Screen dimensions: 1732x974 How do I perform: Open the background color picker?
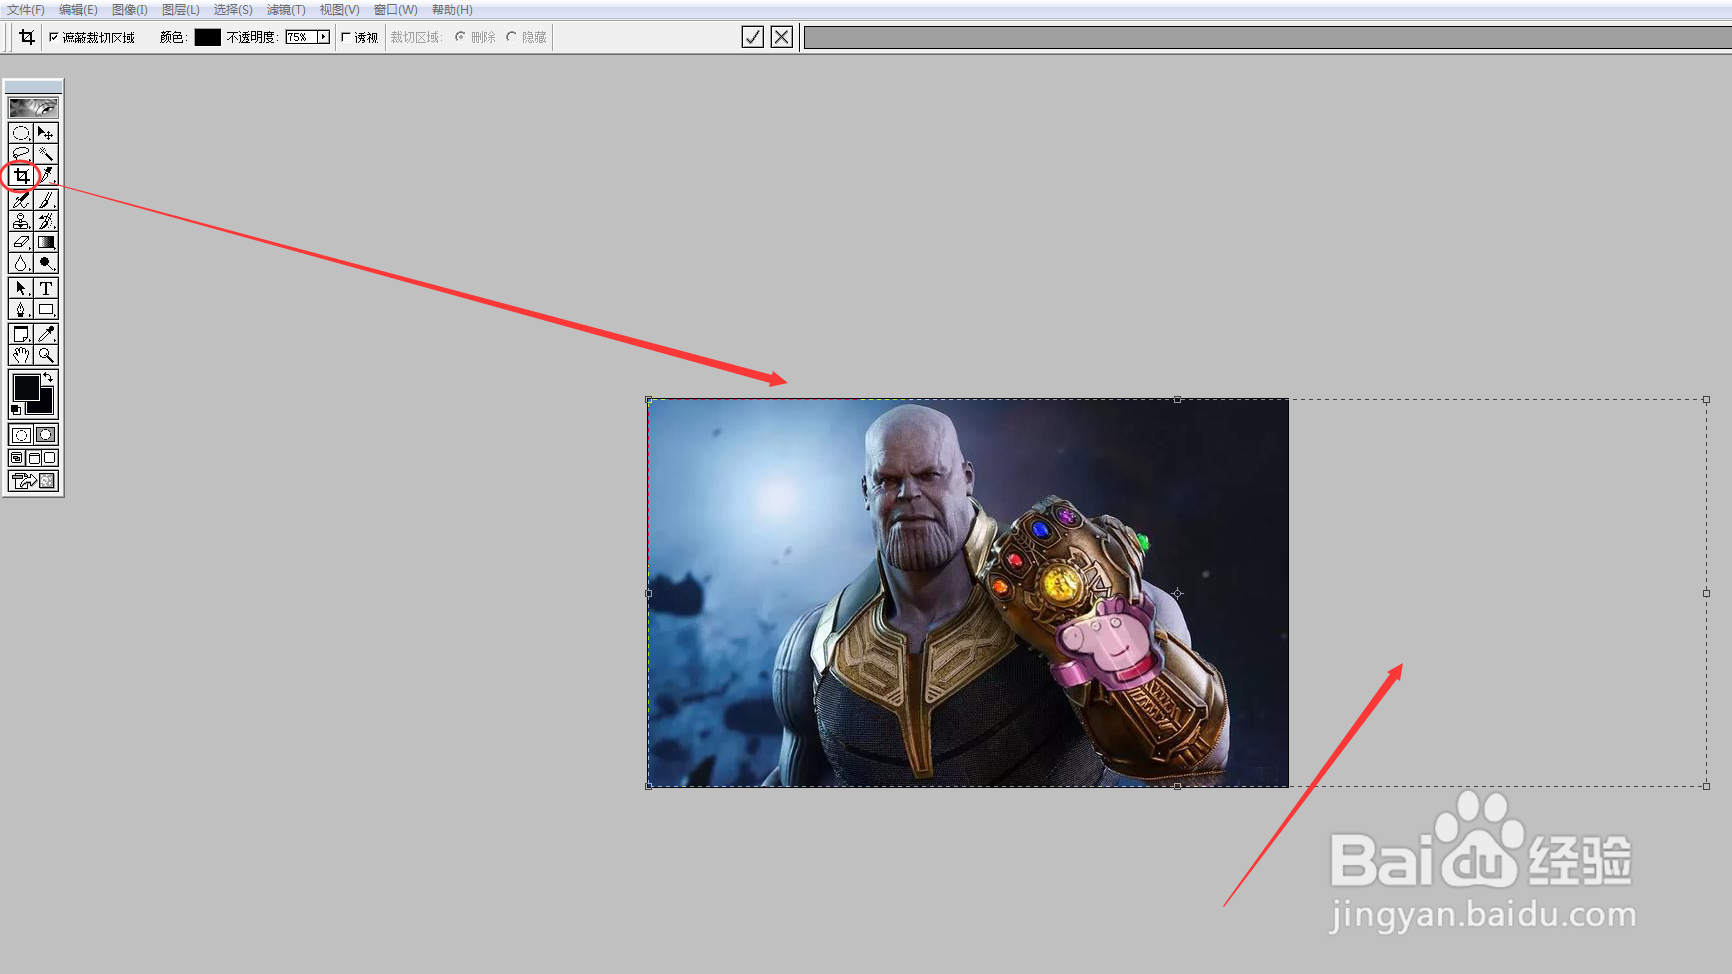(x=46, y=405)
